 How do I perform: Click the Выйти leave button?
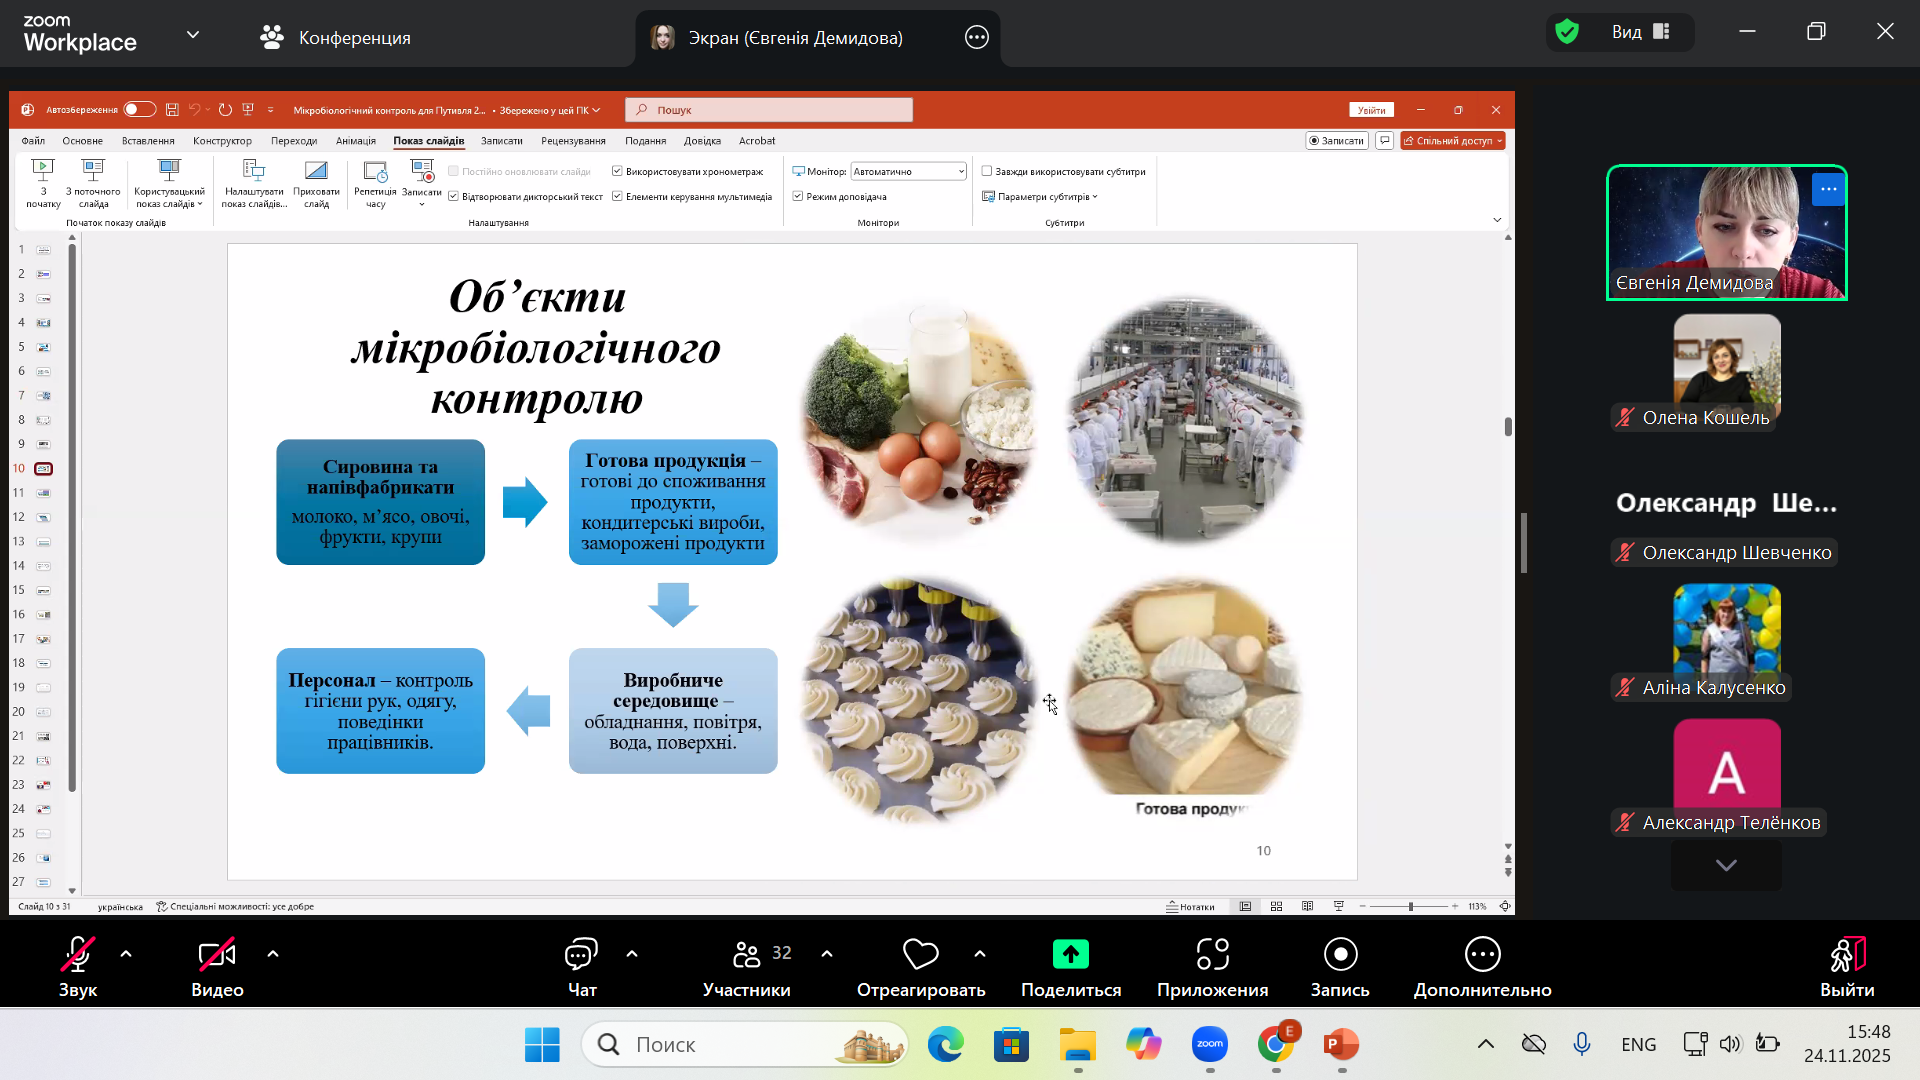pyautogui.click(x=1847, y=966)
